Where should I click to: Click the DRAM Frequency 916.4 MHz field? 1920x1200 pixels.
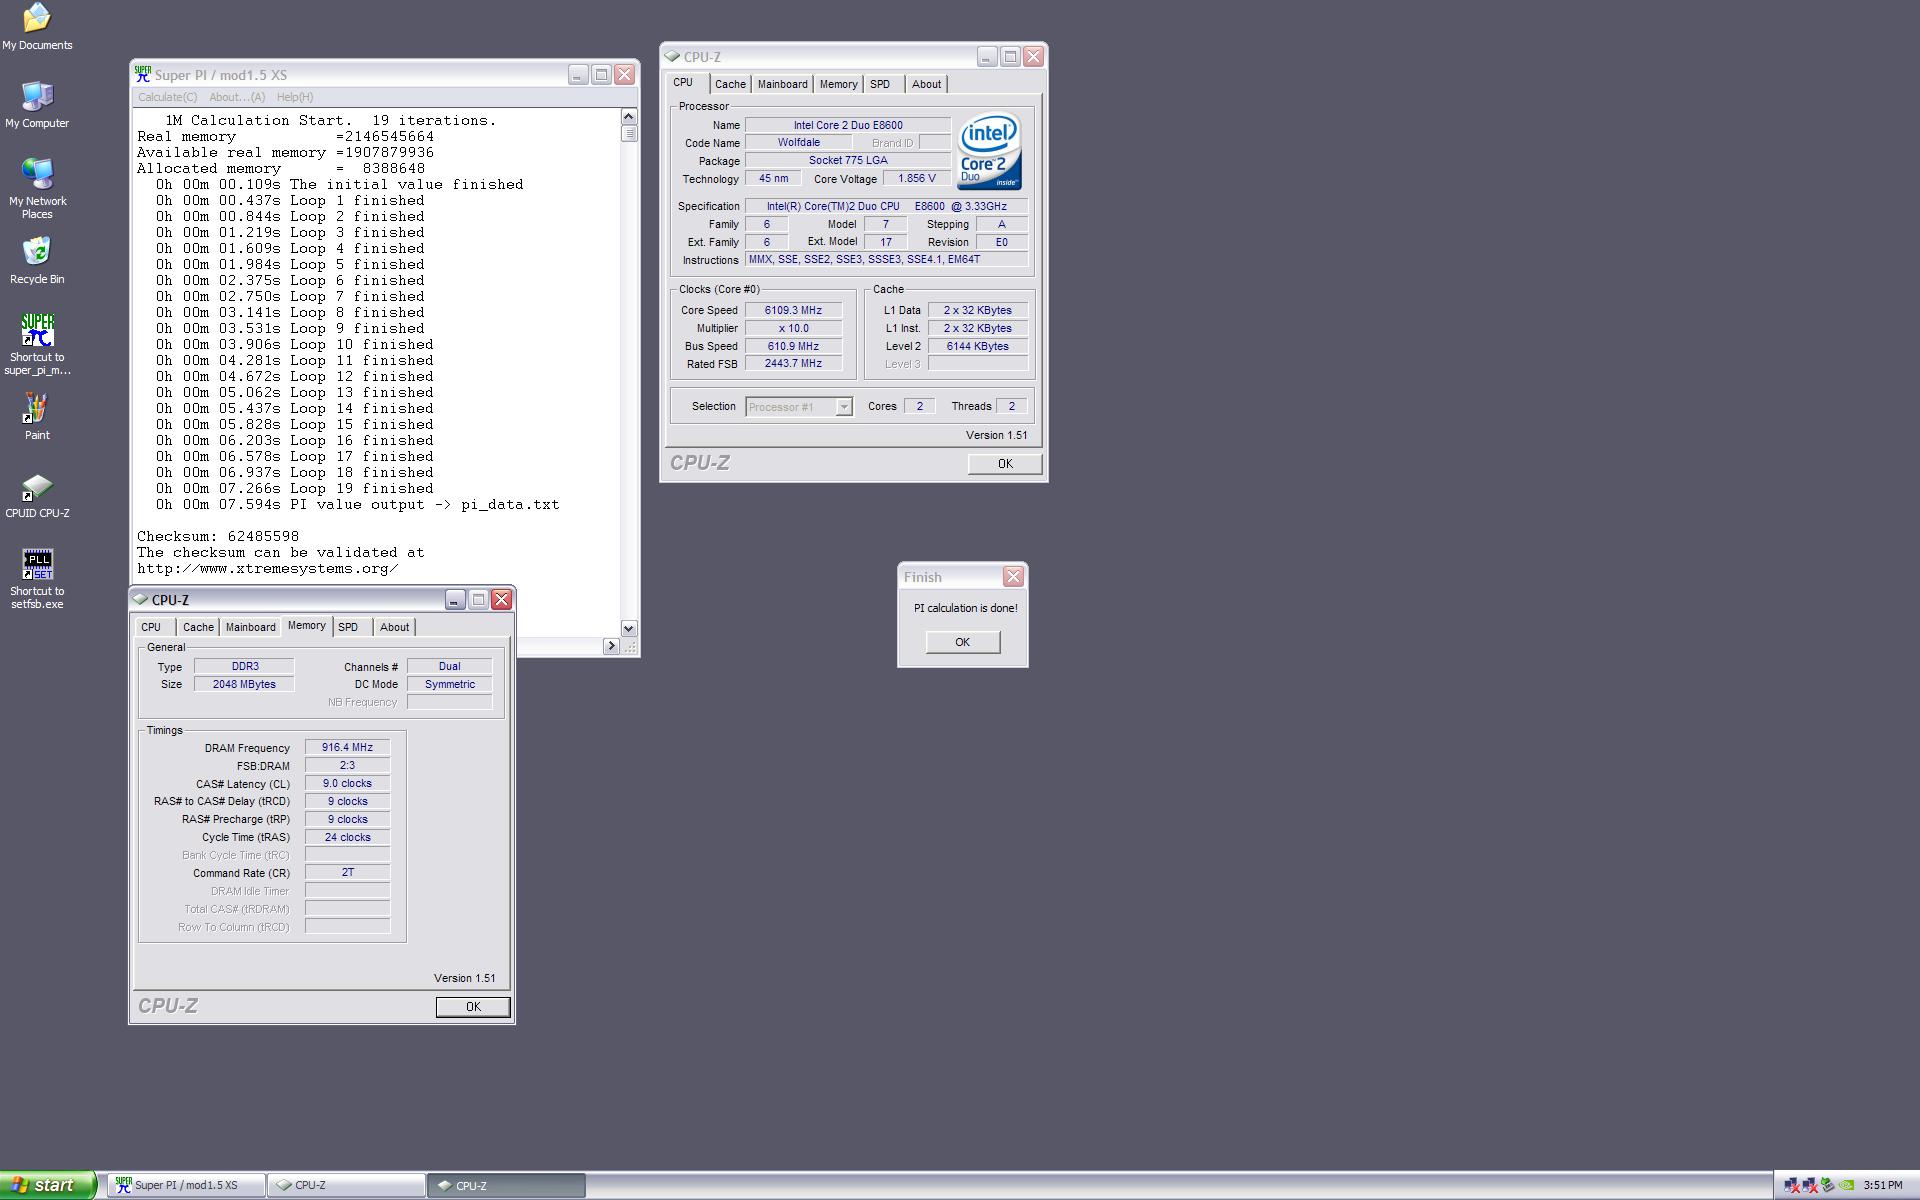point(347,747)
